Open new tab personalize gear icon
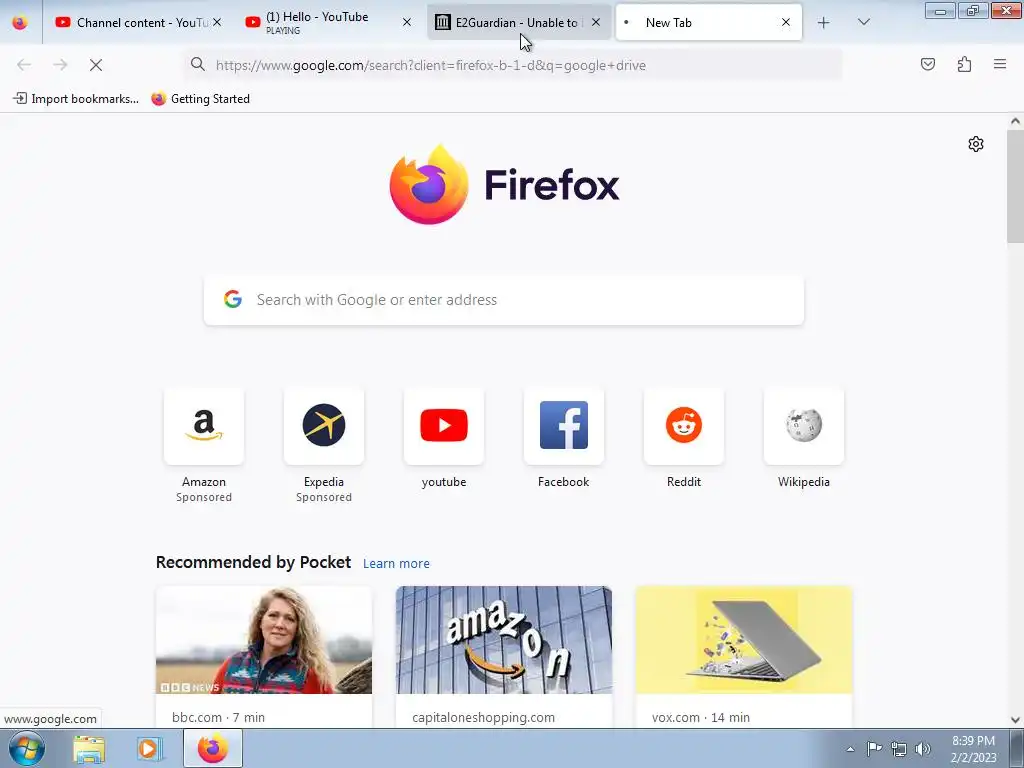The height and width of the screenshot is (768, 1024). coord(976,144)
